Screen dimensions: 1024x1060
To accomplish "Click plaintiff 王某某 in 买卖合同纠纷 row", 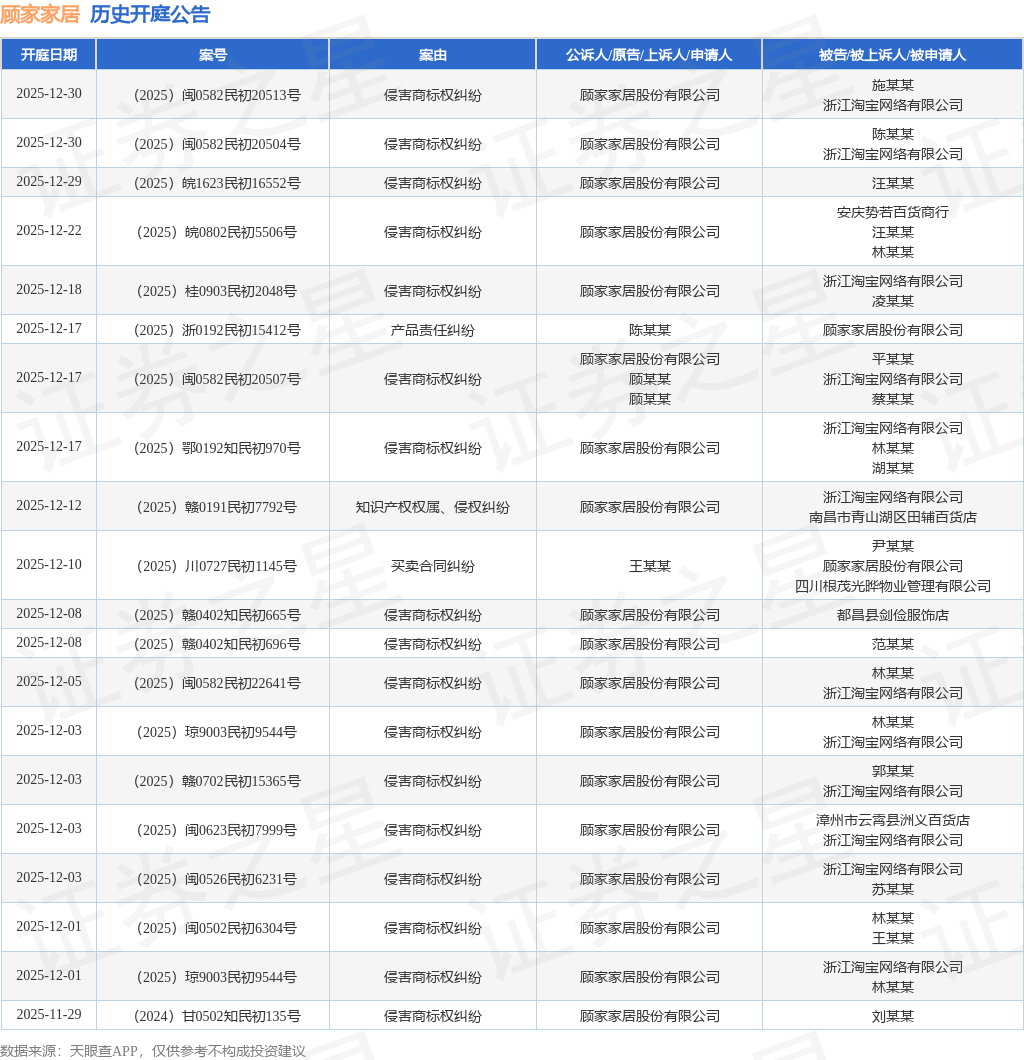I will click(650, 566).
